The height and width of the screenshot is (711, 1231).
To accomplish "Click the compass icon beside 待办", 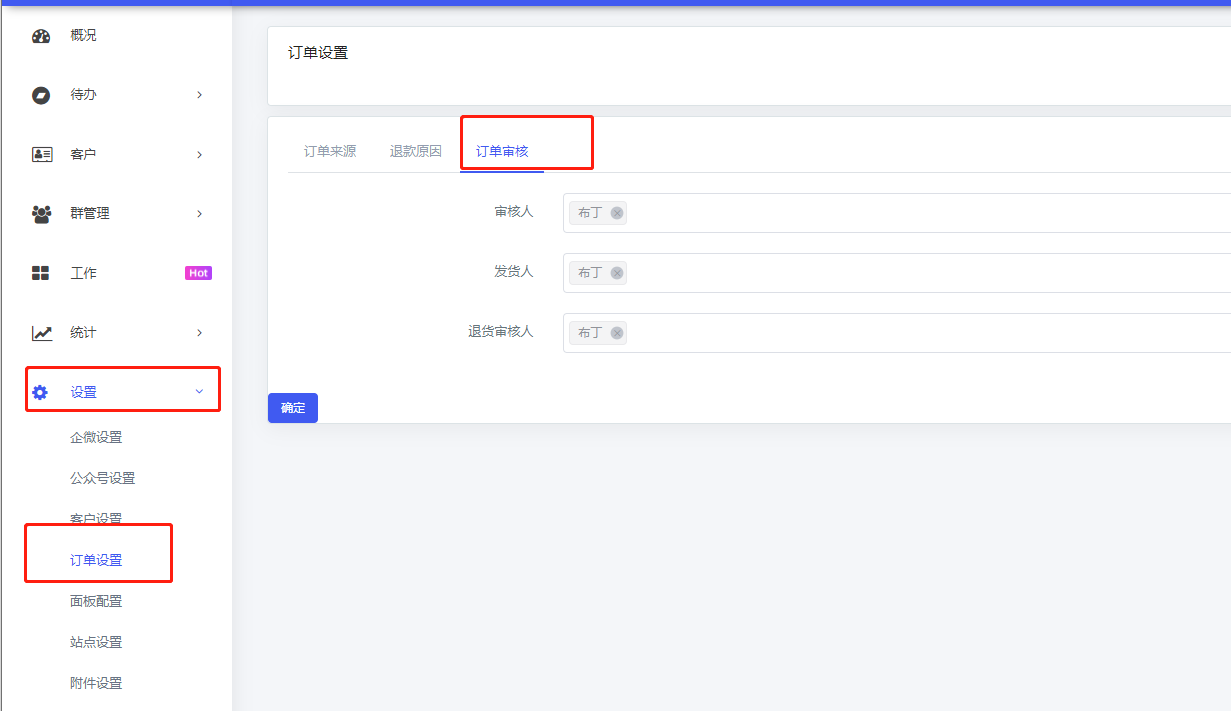I will [x=41, y=95].
